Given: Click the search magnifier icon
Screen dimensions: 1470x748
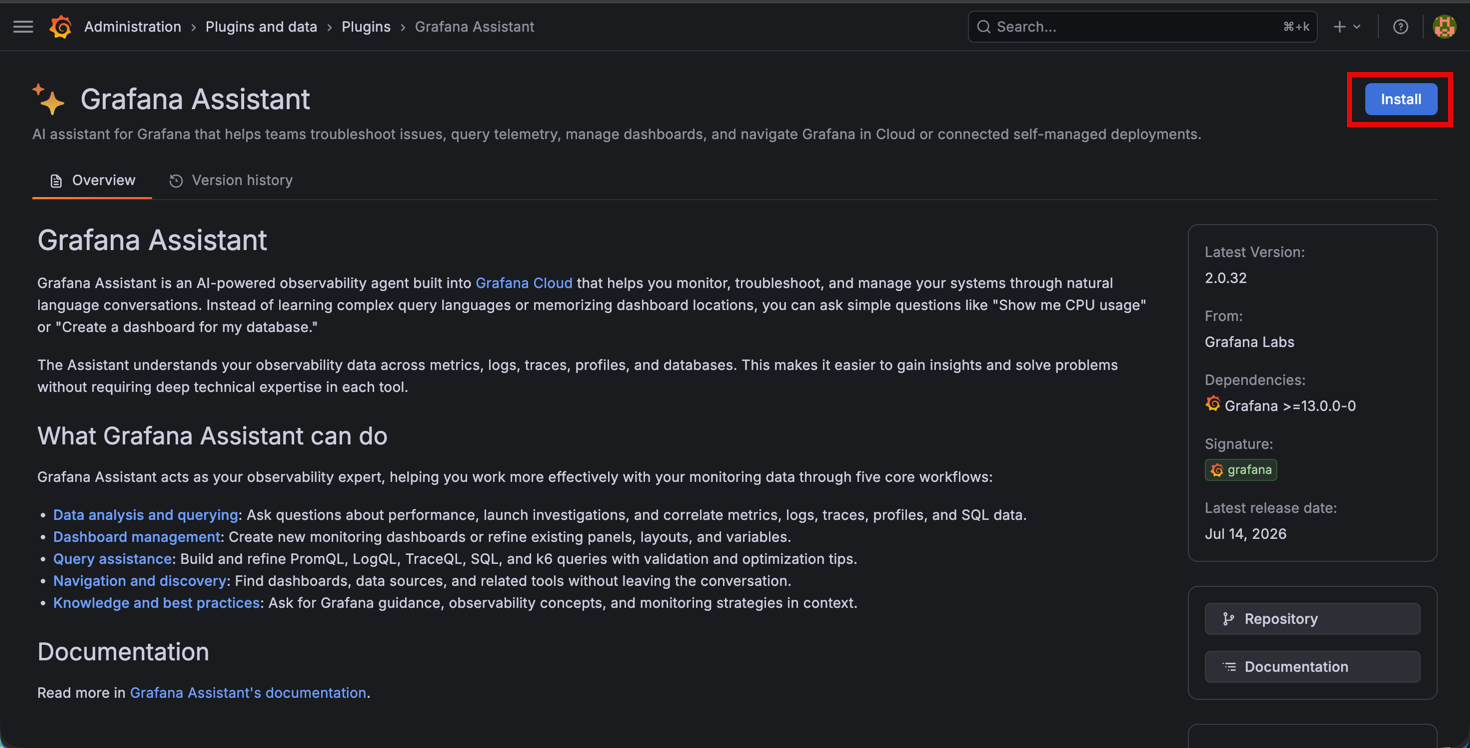Looking at the screenshot, I should [x=984, y=27].
